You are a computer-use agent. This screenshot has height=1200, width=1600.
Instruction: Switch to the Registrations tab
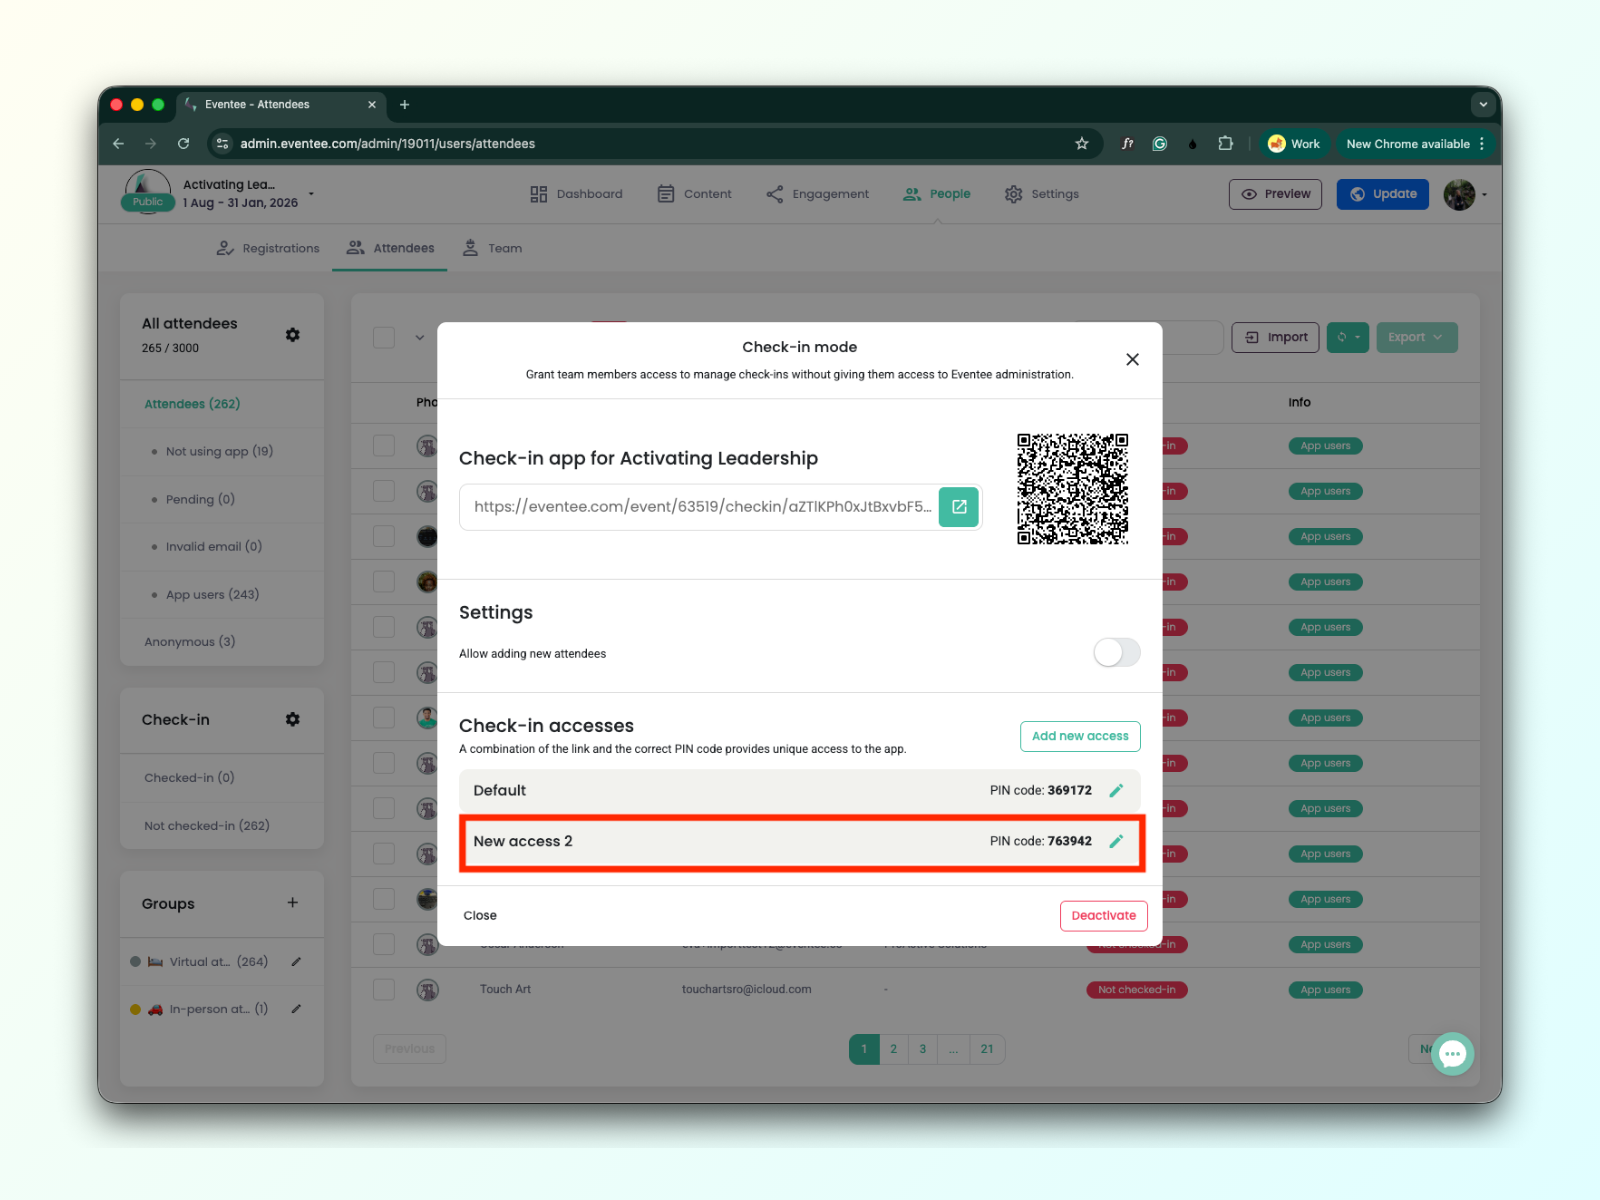click(268, 249)
